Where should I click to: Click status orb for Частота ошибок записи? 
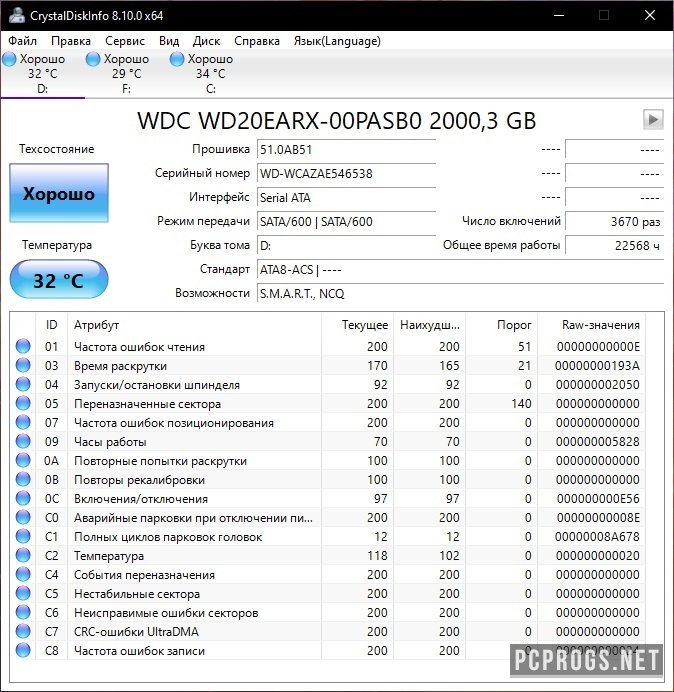(23, 650)
